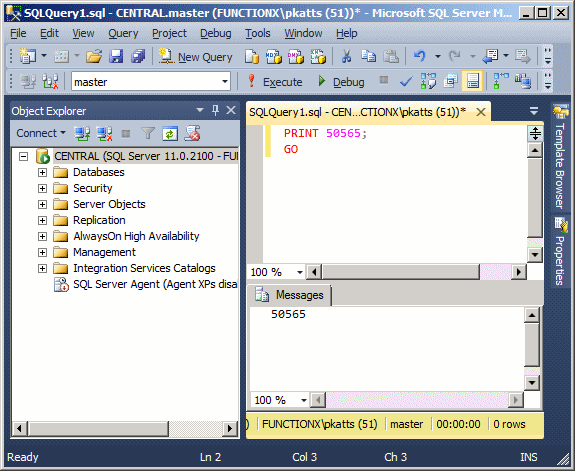Click the Save All icon
Image resolution: width=575 pixels, height=471 pixels.
138,56
